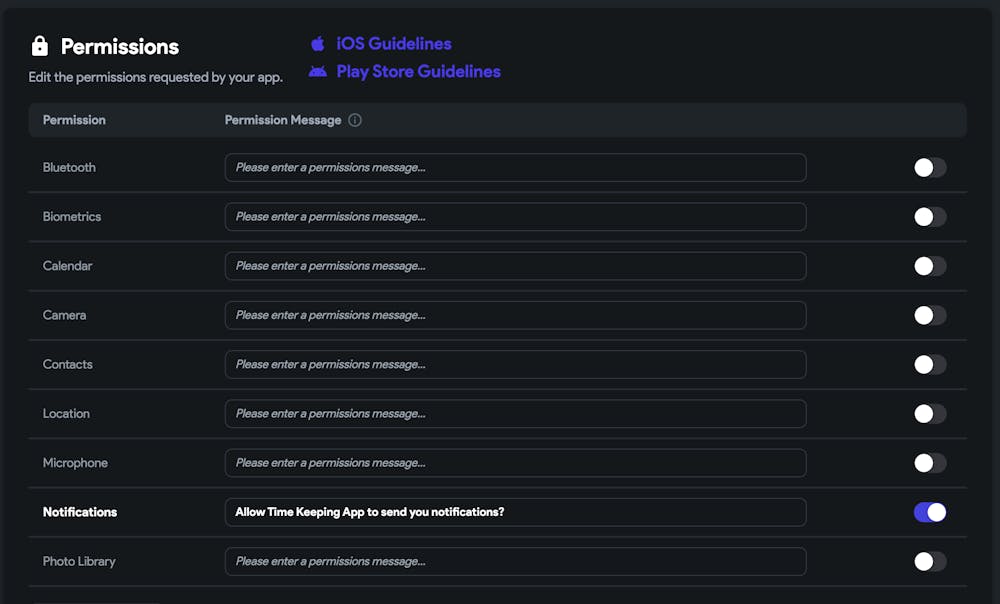Viewport: 1000px width, 604px height.
Task: Click the Notifications permission message text box
Action: 515,512
